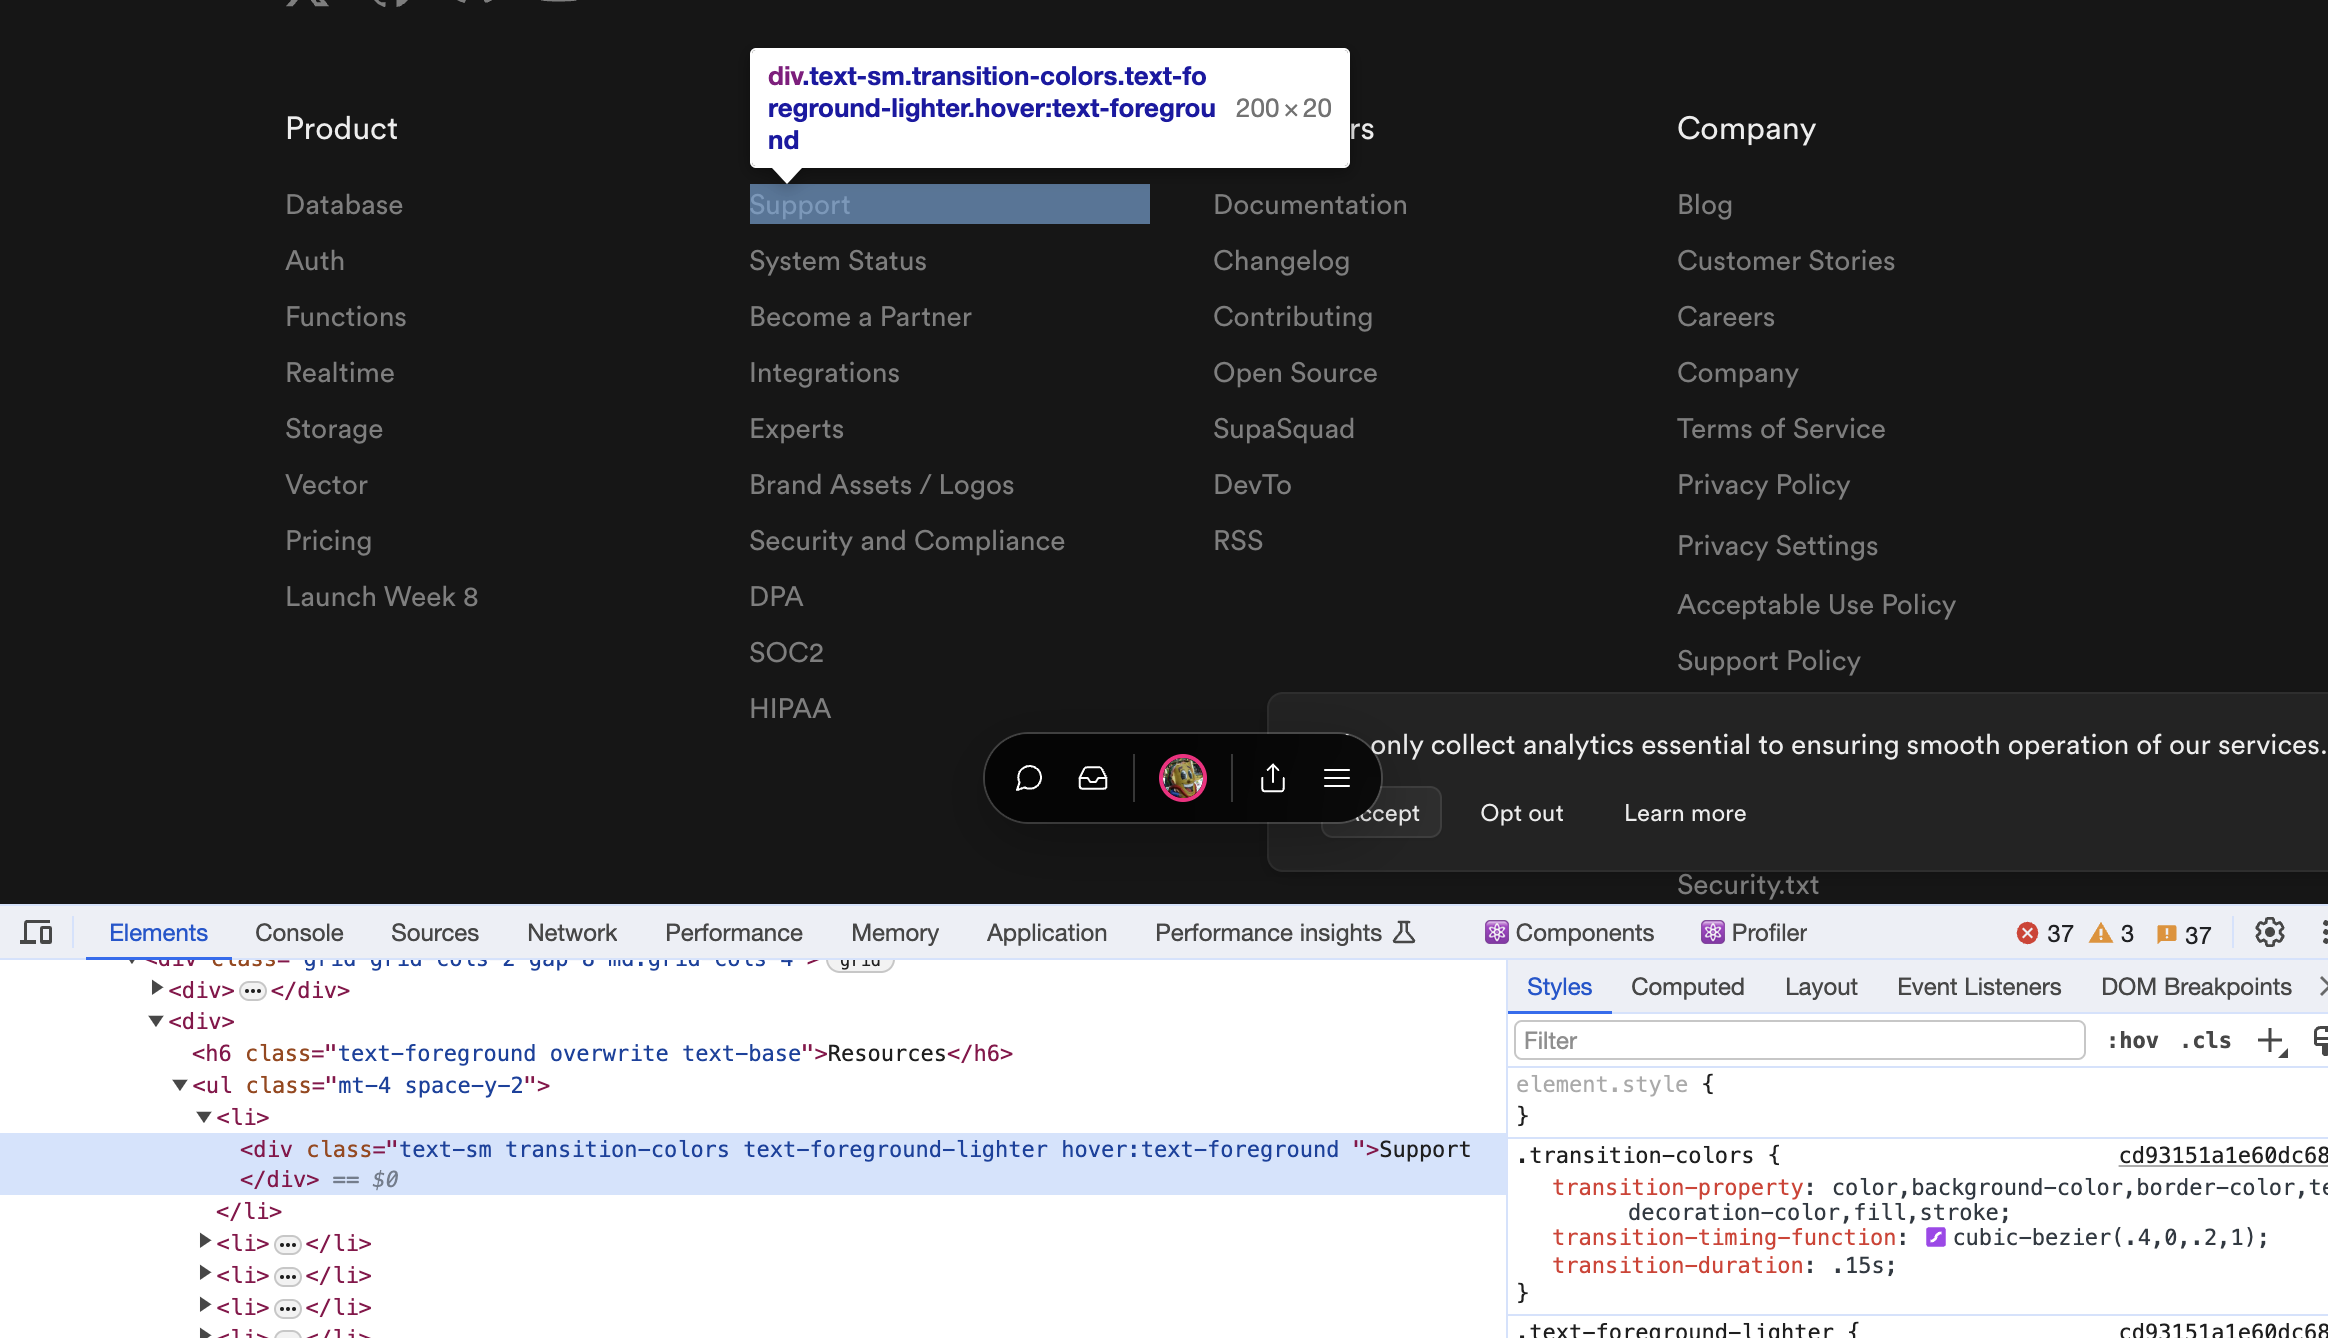Toggle the :hov element state pane

(x=2133, y=1040)
